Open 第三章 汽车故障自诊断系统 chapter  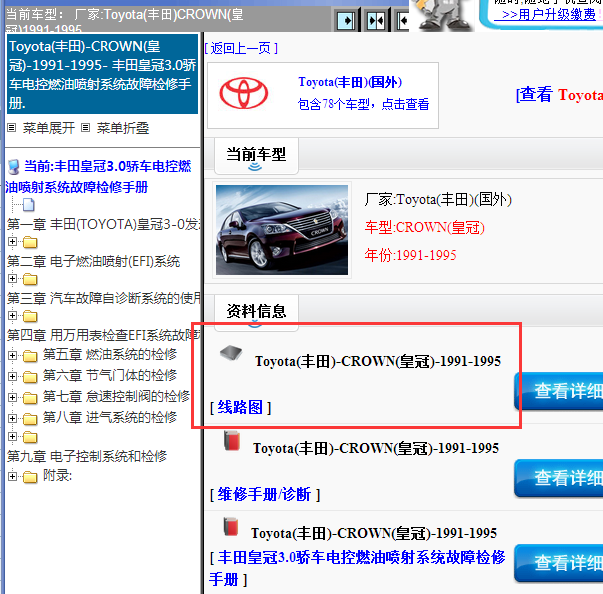click(x=103, y=298)
